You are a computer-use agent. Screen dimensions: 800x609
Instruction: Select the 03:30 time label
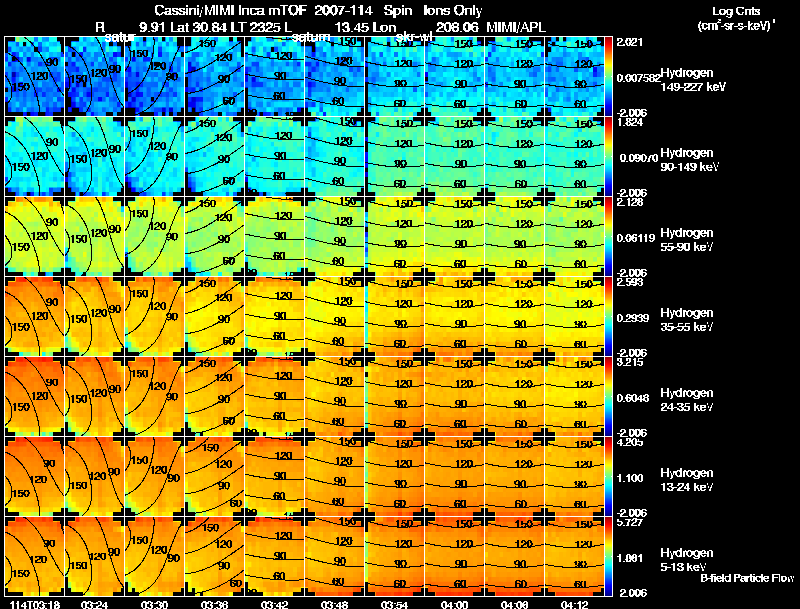coord(155,605)
